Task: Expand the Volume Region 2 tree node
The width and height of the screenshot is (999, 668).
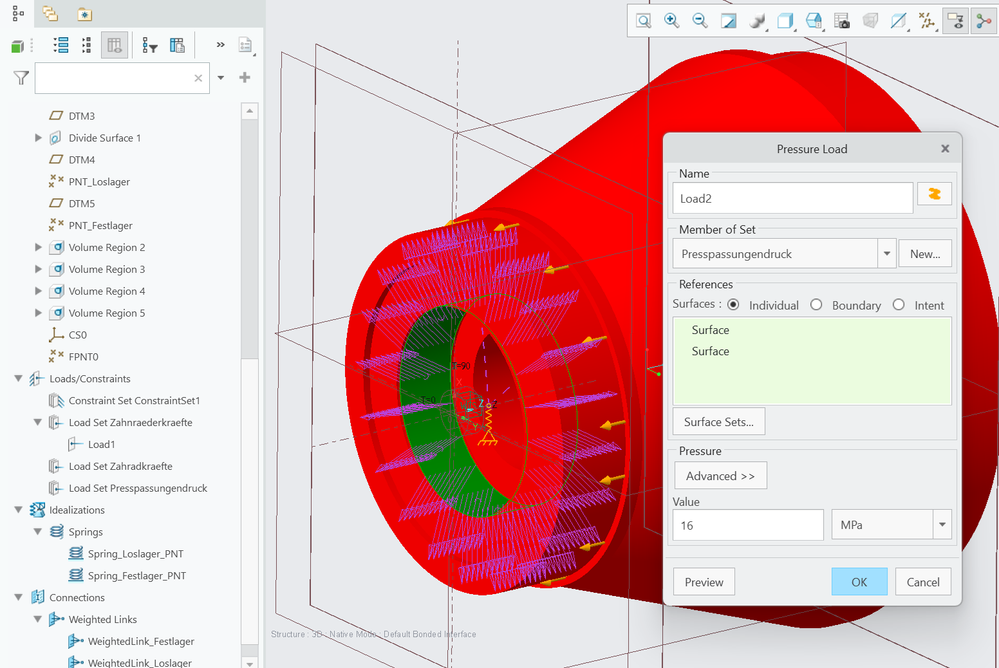Action: click(x=39, y=248)
